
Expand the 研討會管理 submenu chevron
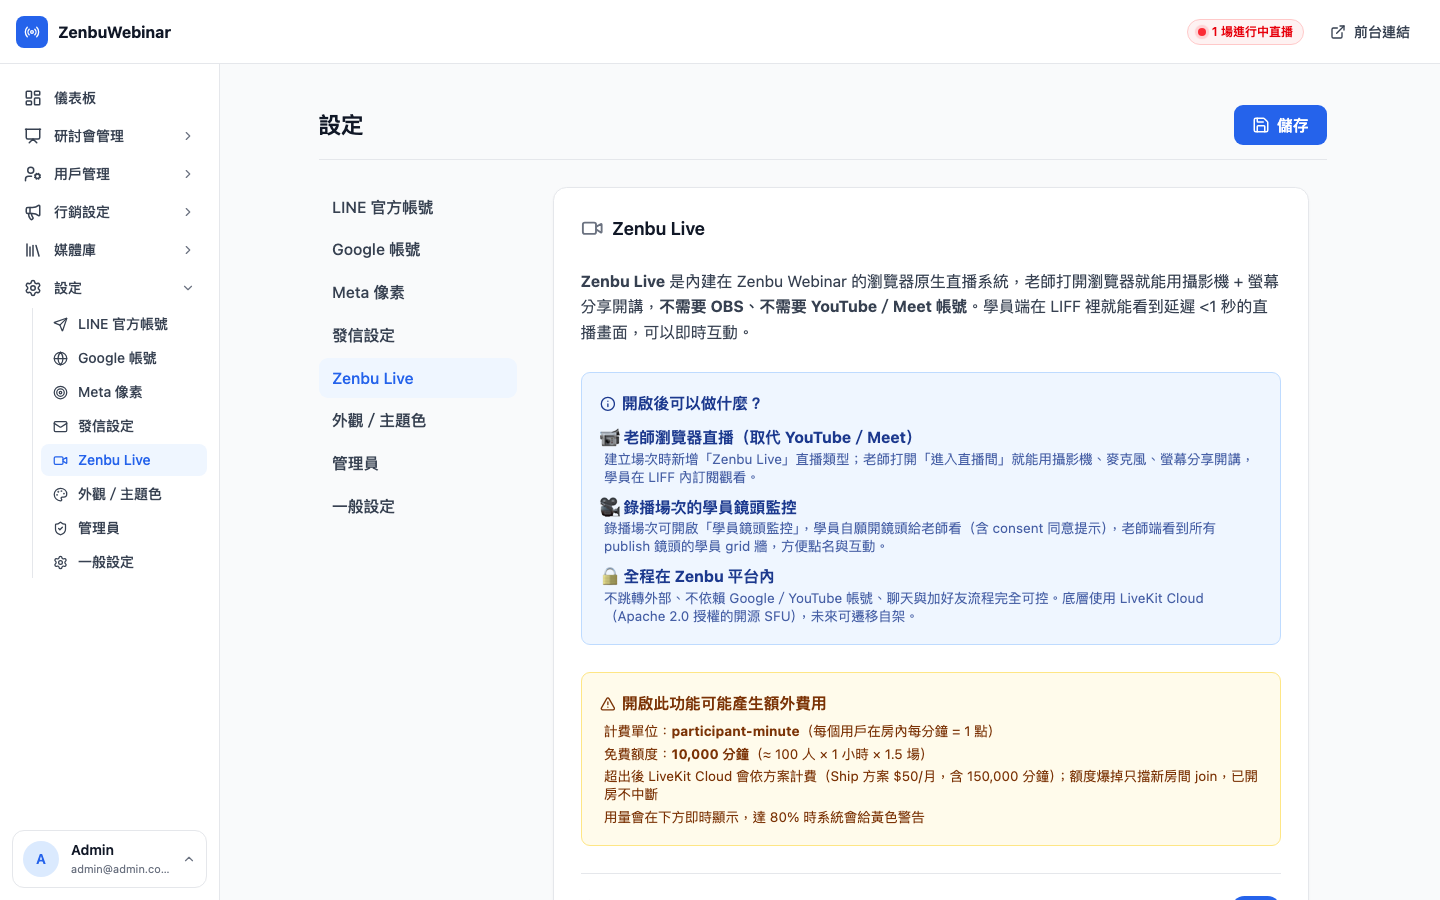(188, 136)
